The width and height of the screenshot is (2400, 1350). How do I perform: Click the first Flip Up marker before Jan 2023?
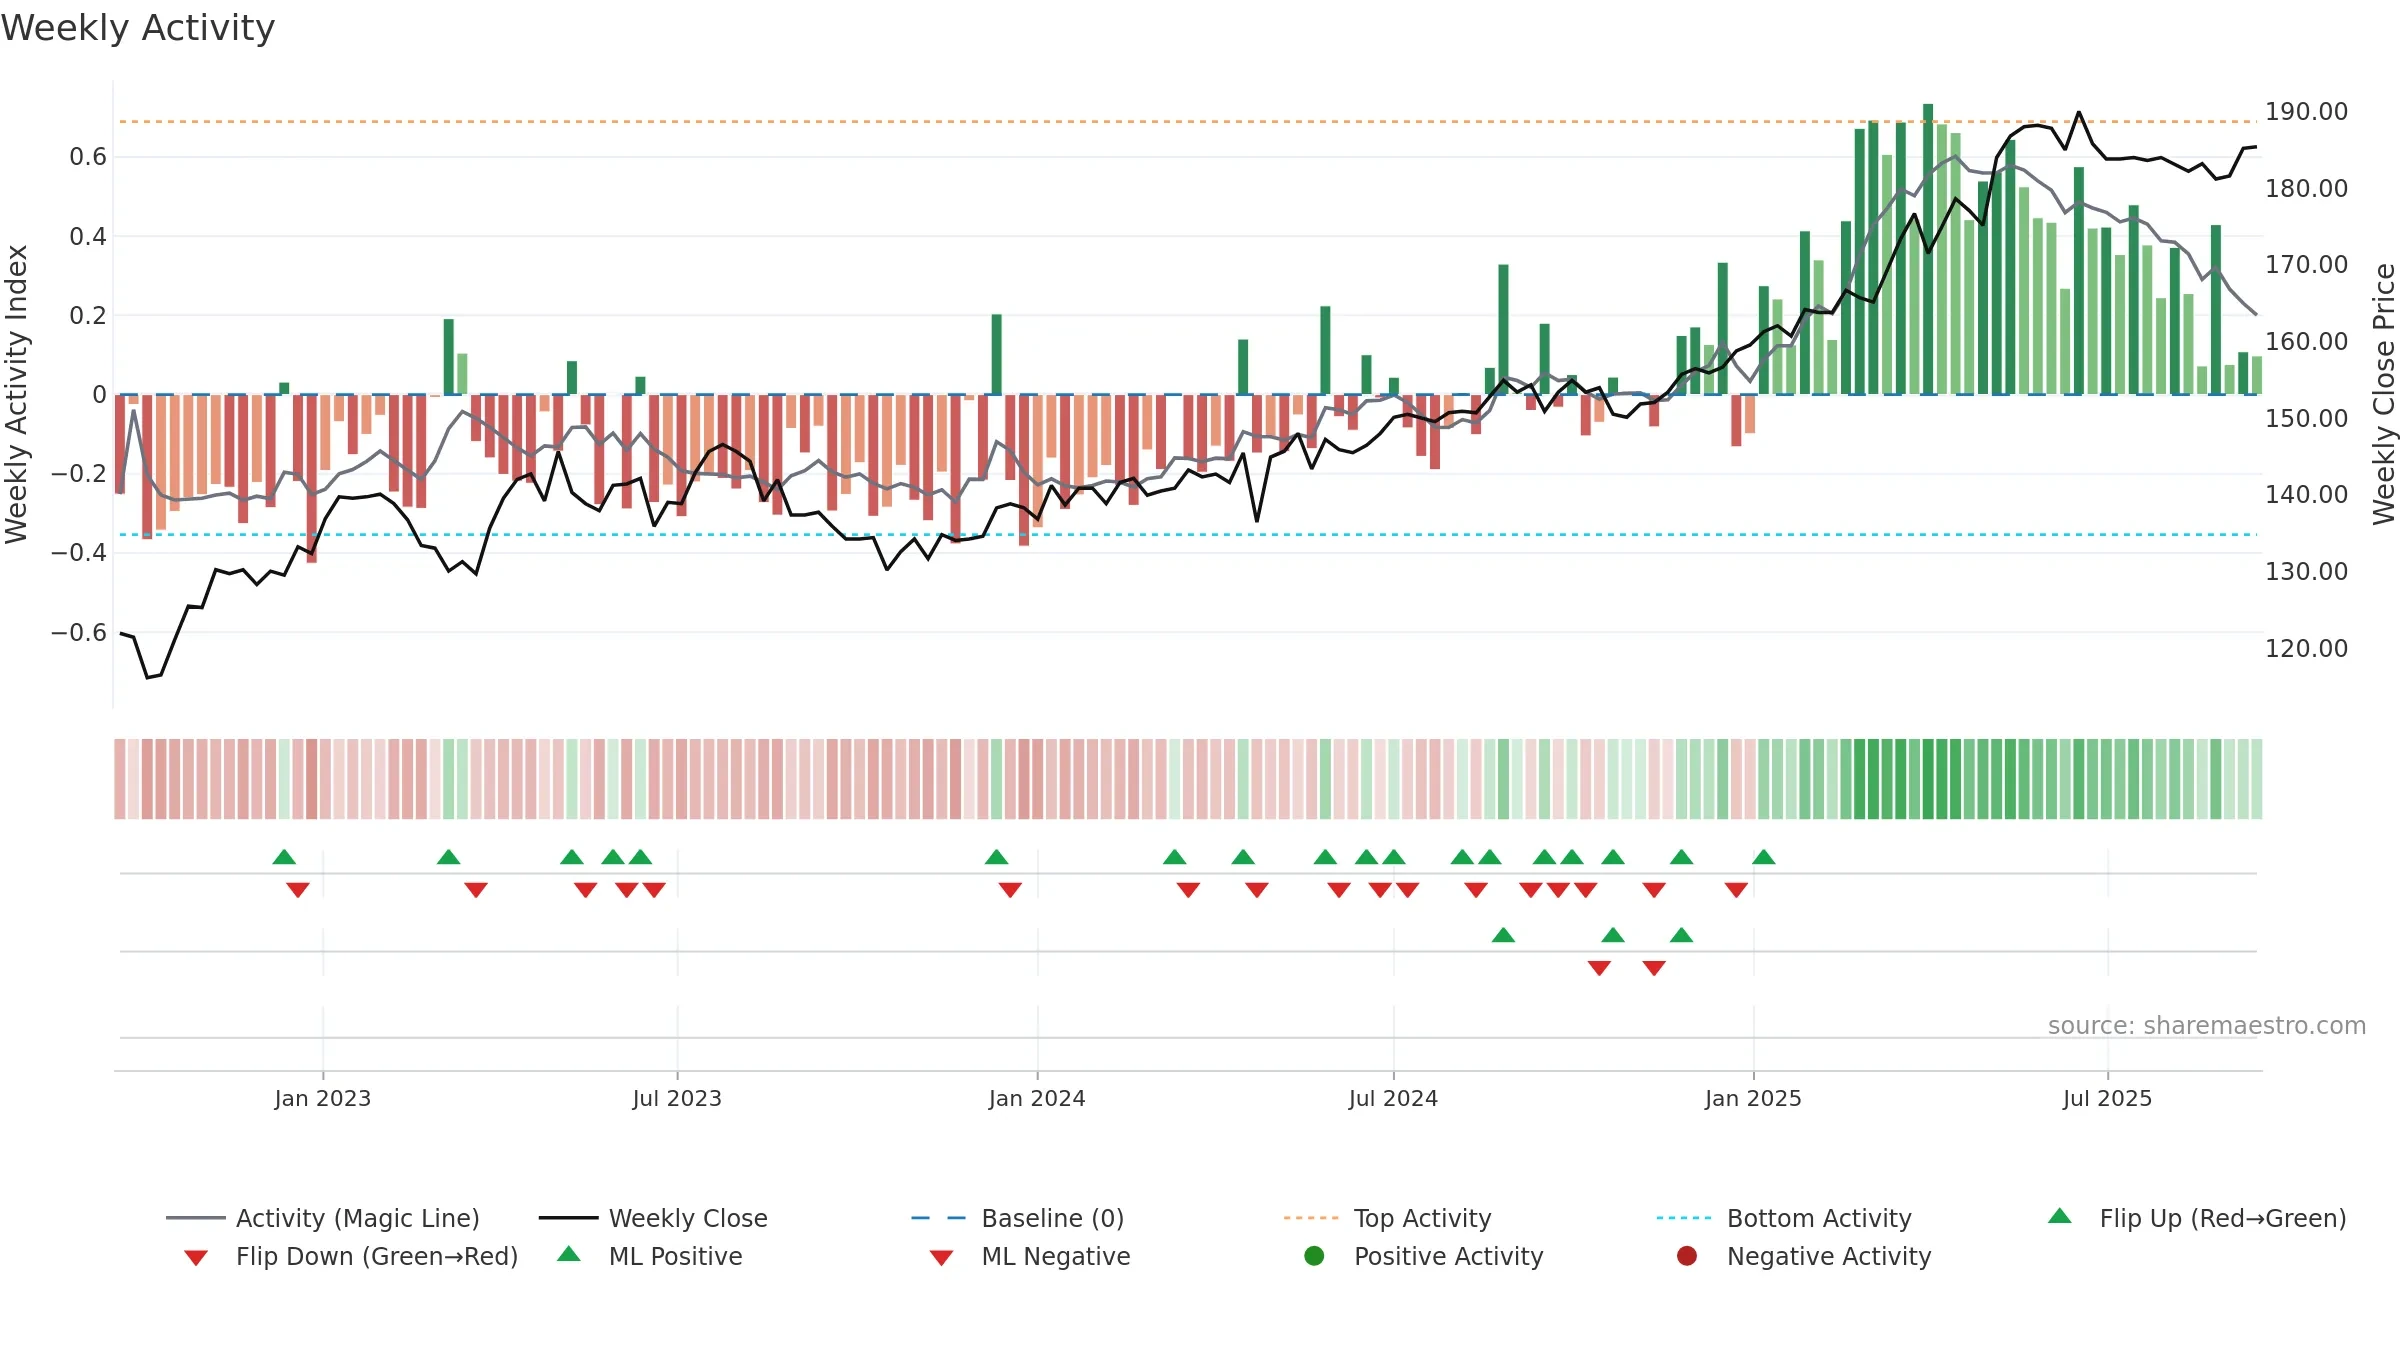point(284,857)
